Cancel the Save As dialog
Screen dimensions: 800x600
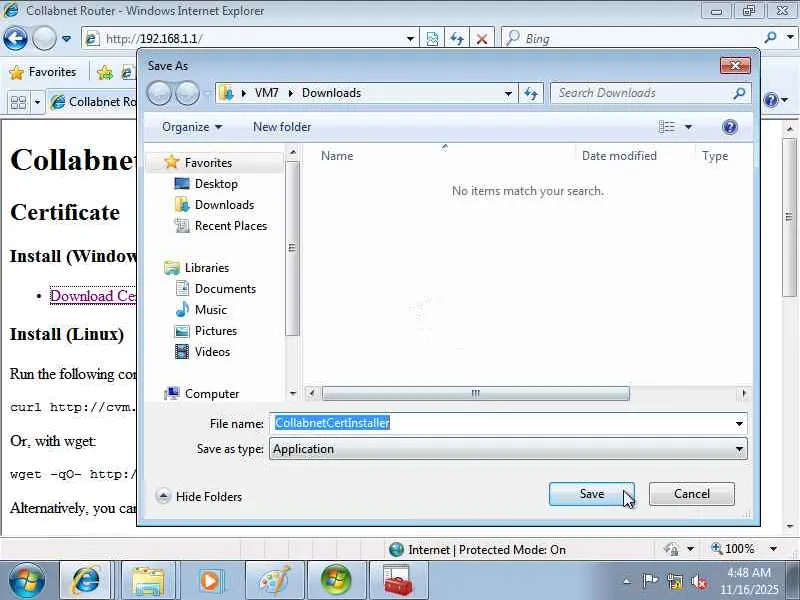[x=691, y=494]
